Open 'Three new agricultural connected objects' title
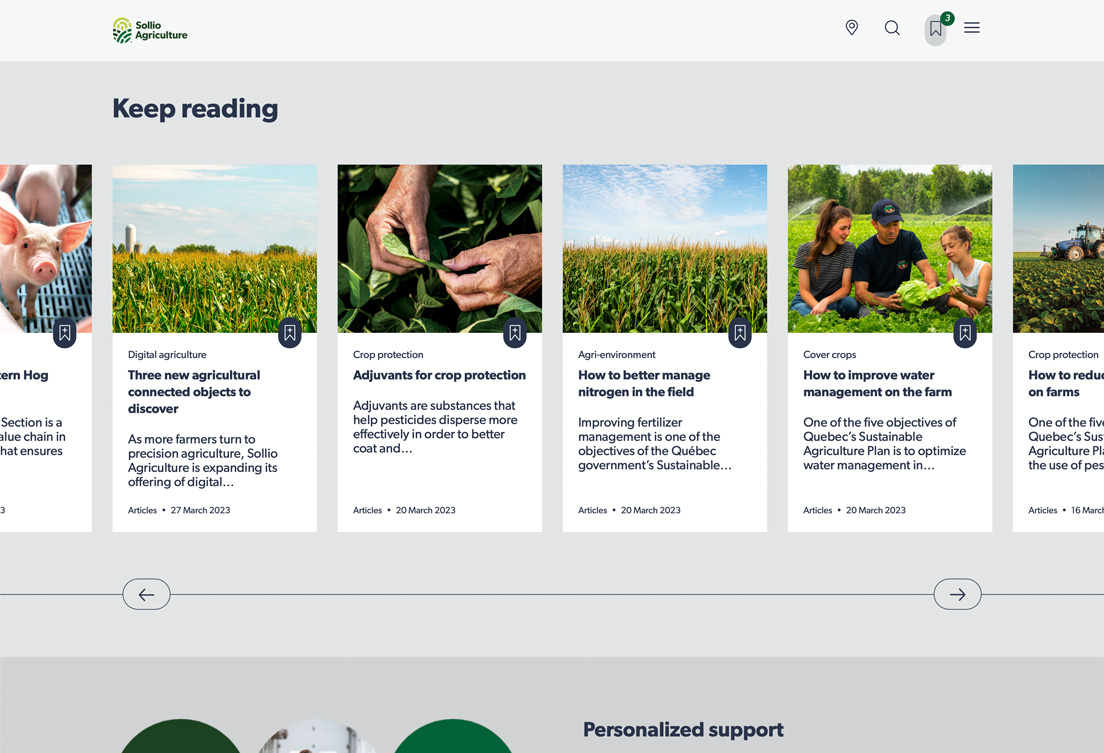1104x753 pixels. coord(194,392)
